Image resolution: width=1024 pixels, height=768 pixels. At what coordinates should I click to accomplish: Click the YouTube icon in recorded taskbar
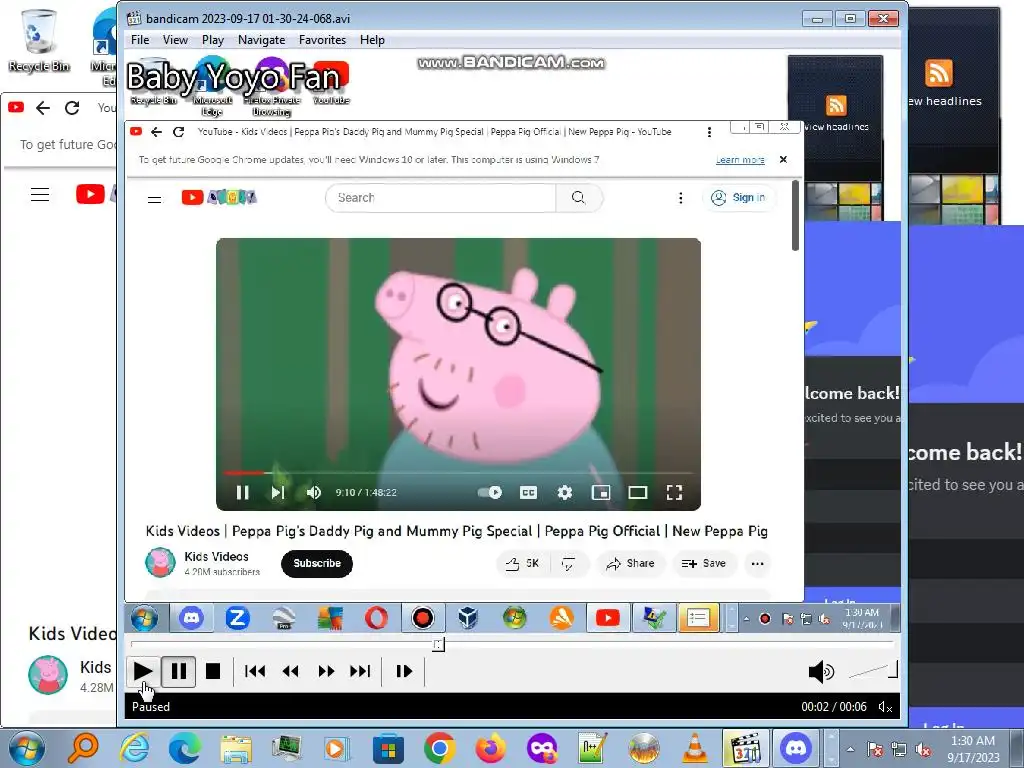[x=607, y=617]
